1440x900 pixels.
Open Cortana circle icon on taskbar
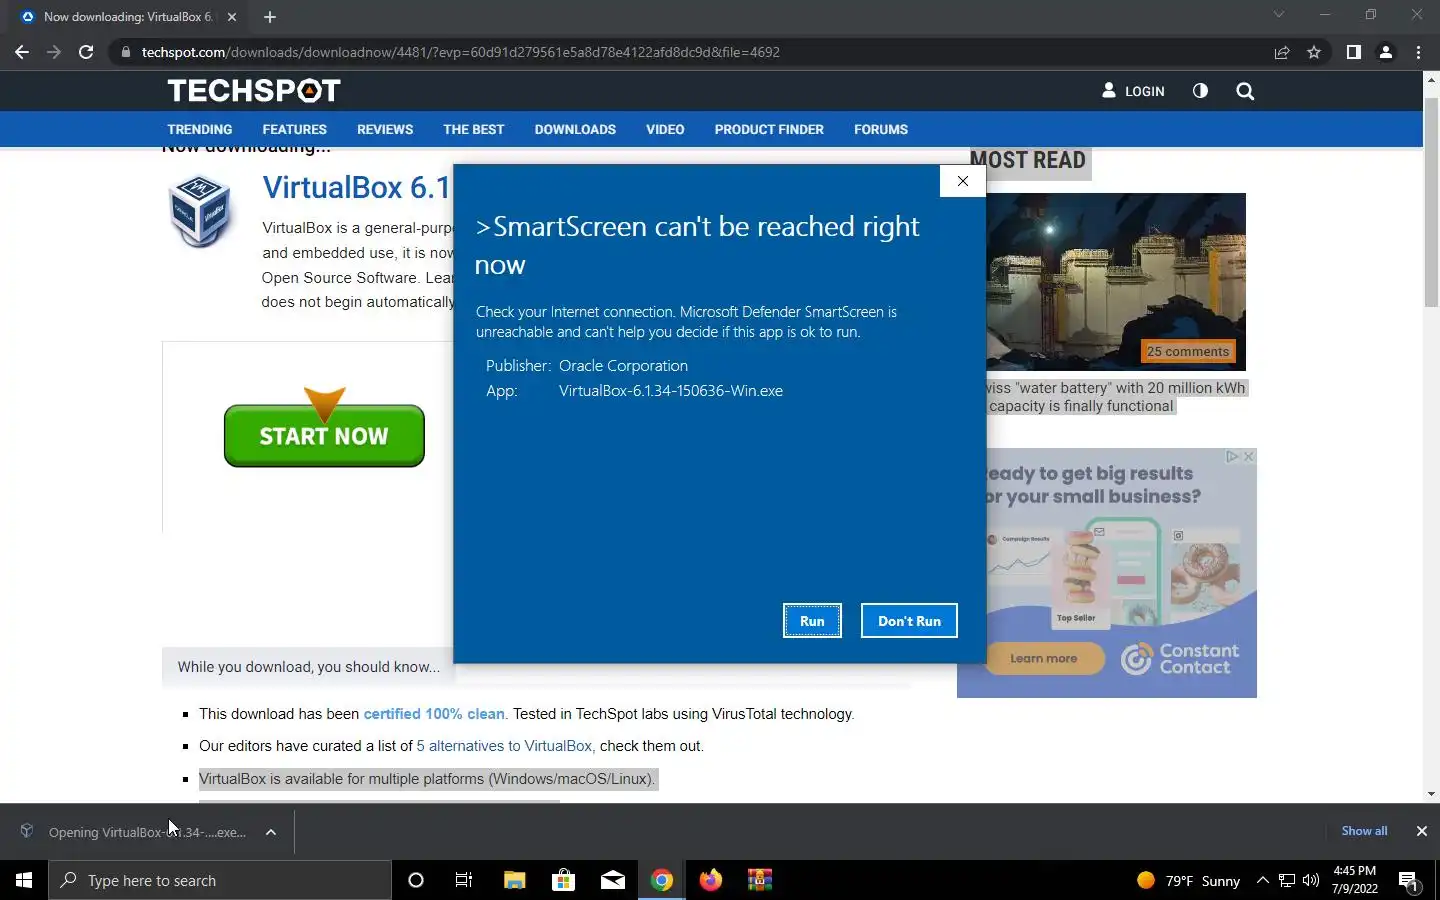coord(416,880)
